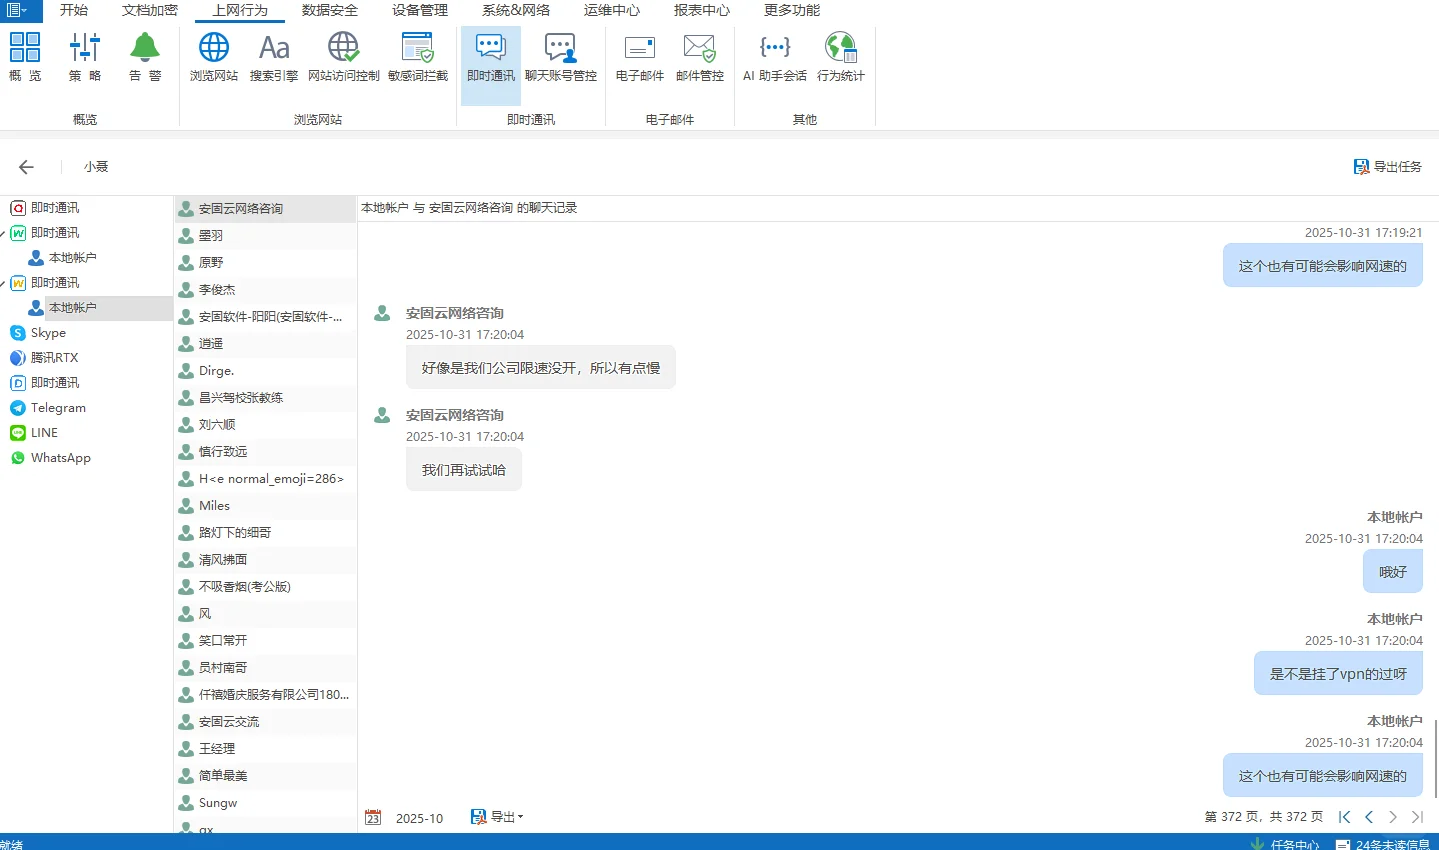Open chat with contact 员村南哥
Screen dimensions: 1439x850
[266, 667]
